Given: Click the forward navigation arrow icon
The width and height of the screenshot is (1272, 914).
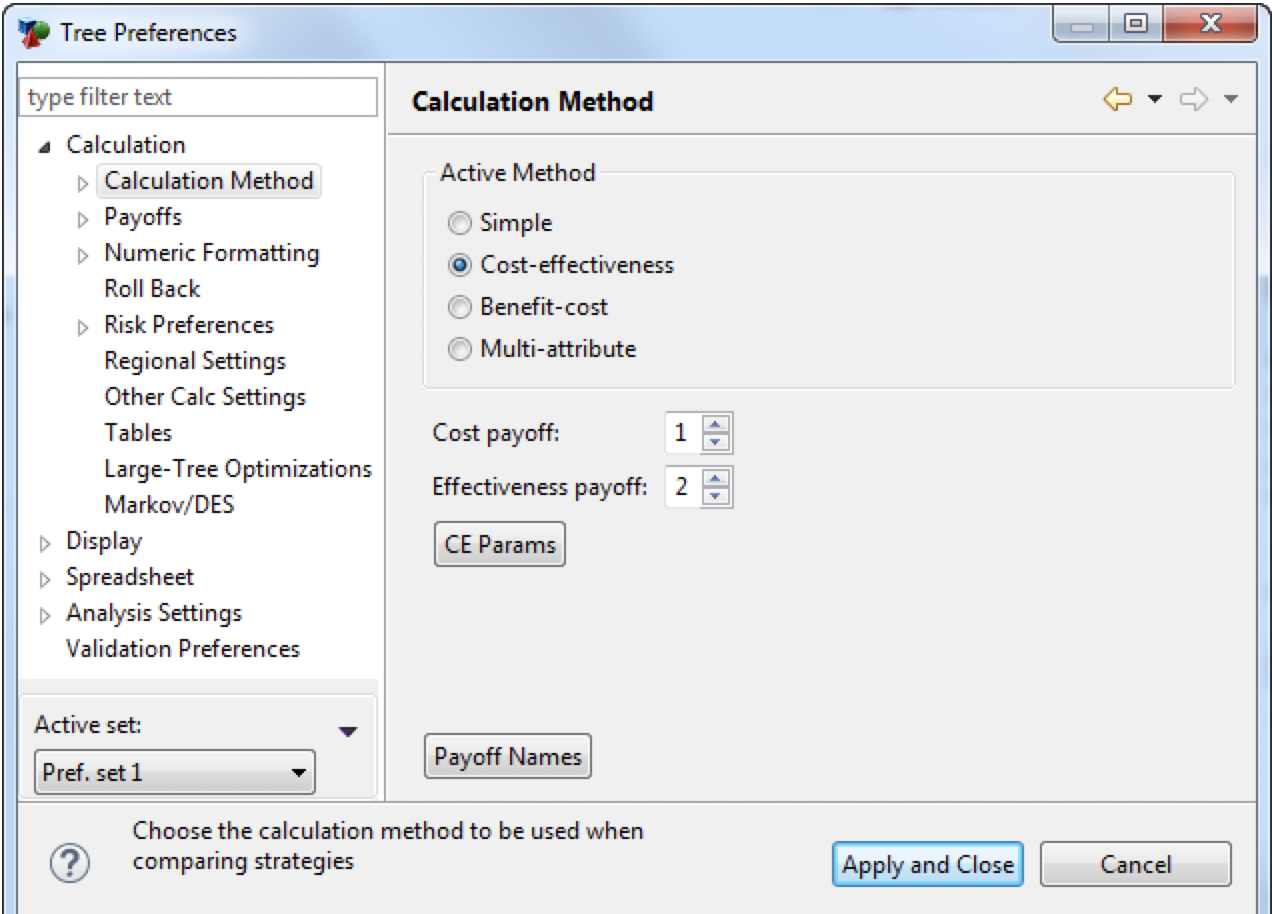Looking at the screenshot, I should click(x=1194, y=99).
